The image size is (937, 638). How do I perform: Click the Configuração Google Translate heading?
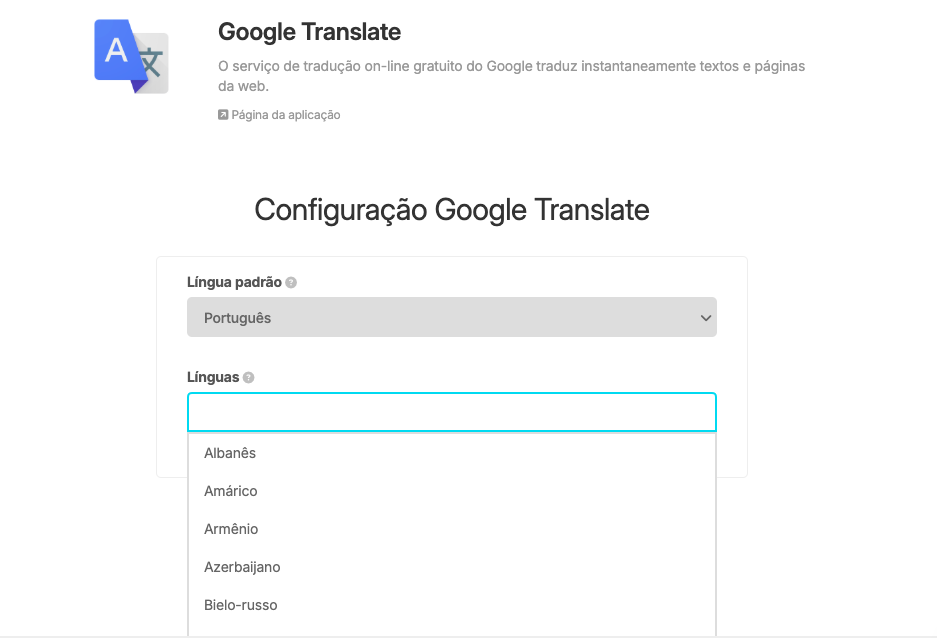click(452, 210)
